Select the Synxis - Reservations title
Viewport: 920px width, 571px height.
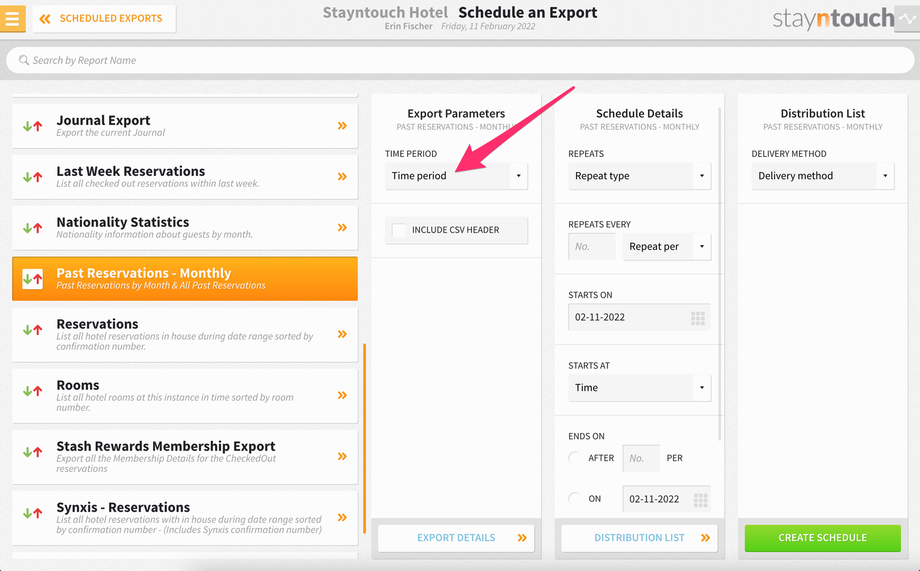123,507
